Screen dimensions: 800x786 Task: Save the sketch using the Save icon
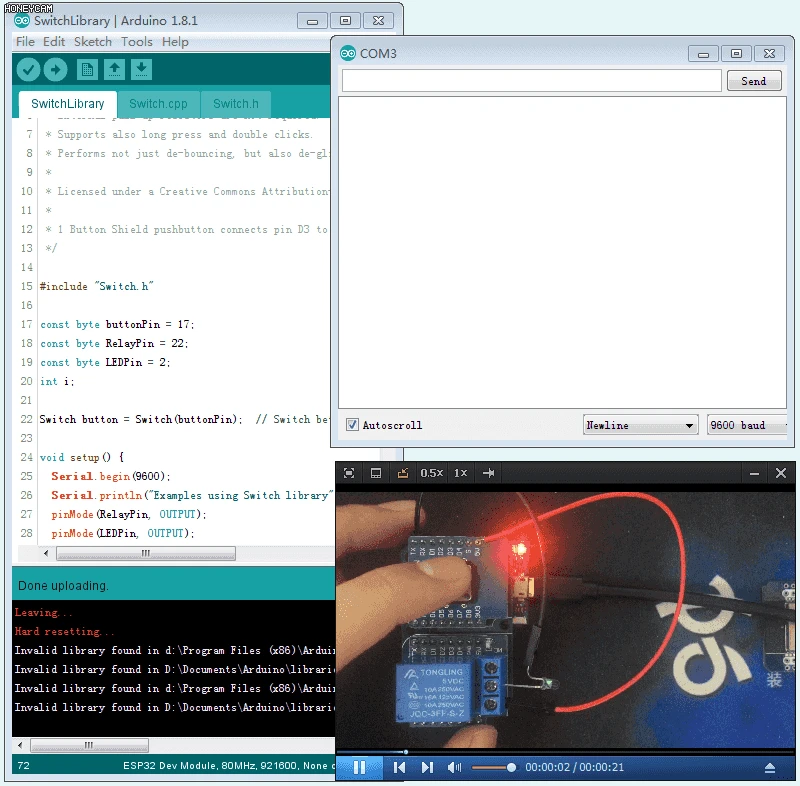(x=141, y=69)
